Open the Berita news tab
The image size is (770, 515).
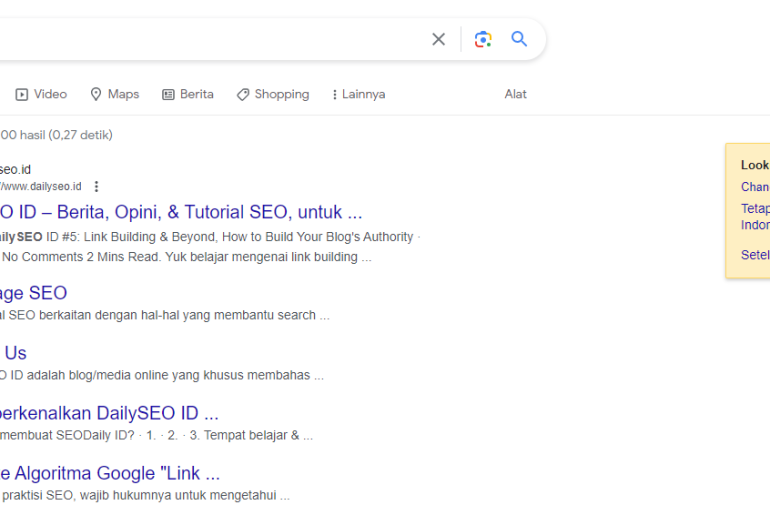188,94
